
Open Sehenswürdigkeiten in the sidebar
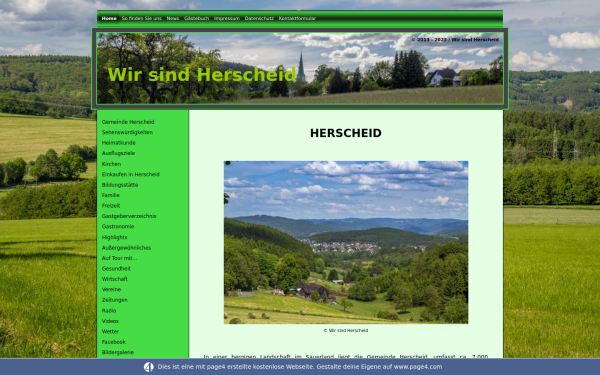click(127, 132)
